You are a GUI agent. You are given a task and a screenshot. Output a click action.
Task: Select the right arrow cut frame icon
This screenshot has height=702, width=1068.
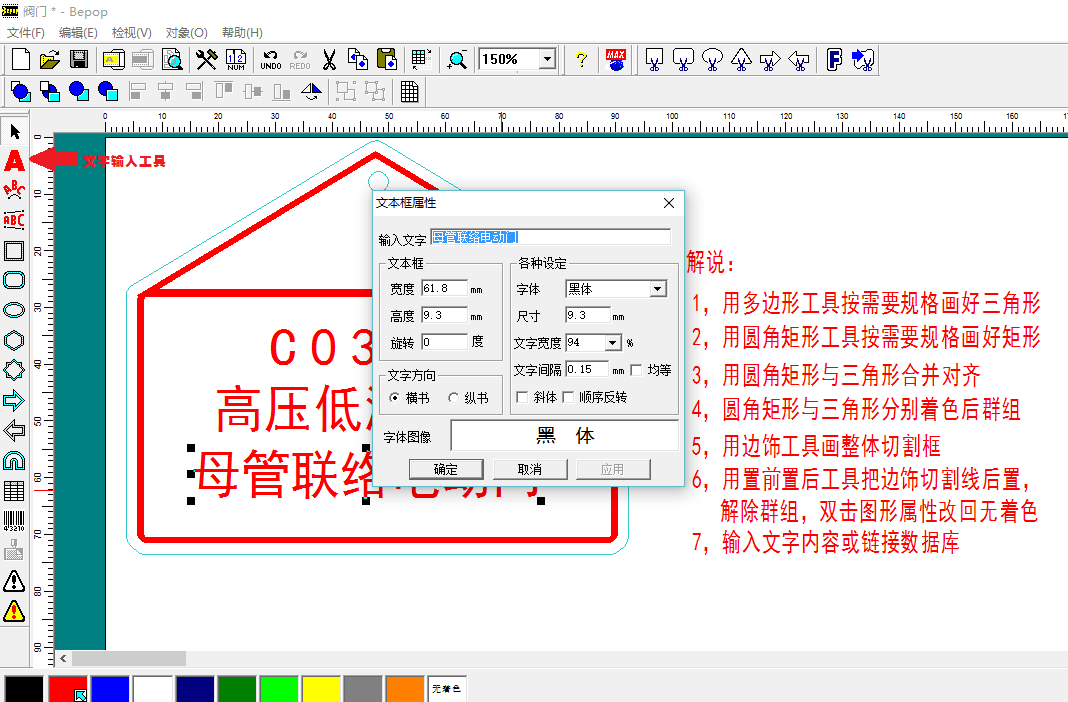(770, 60)
